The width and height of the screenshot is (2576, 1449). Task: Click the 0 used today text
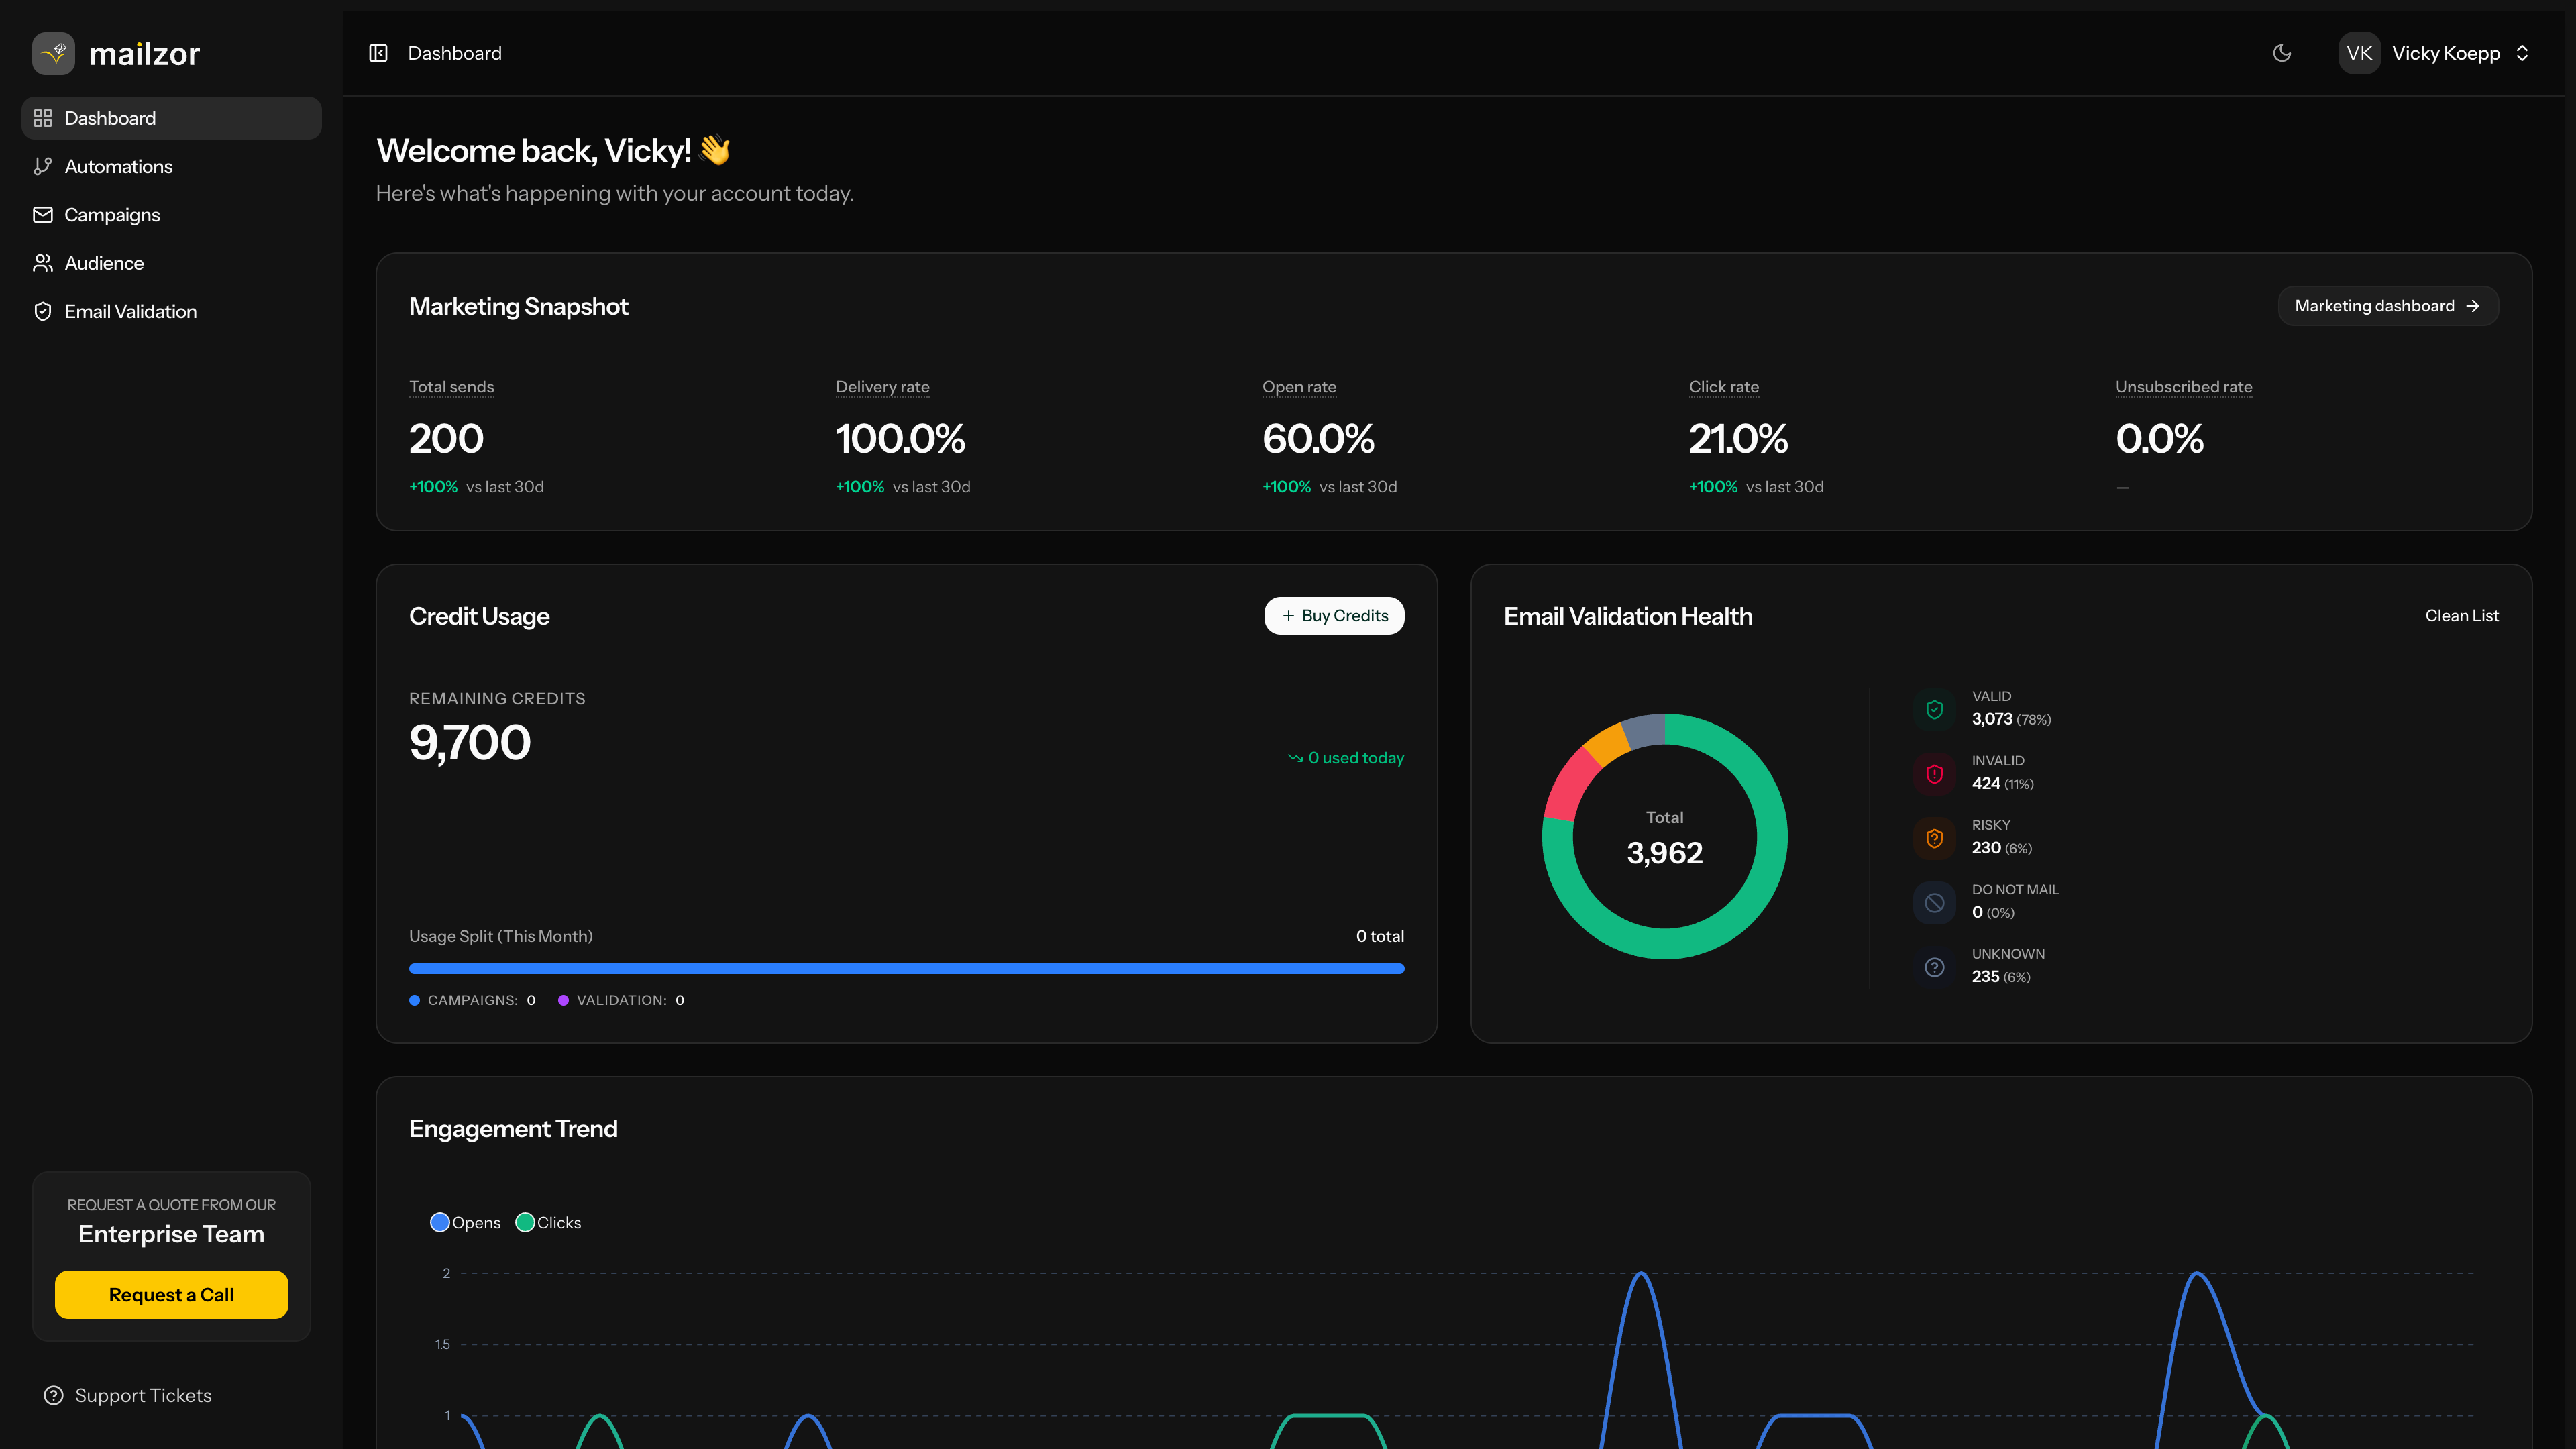coord(1356,758)
